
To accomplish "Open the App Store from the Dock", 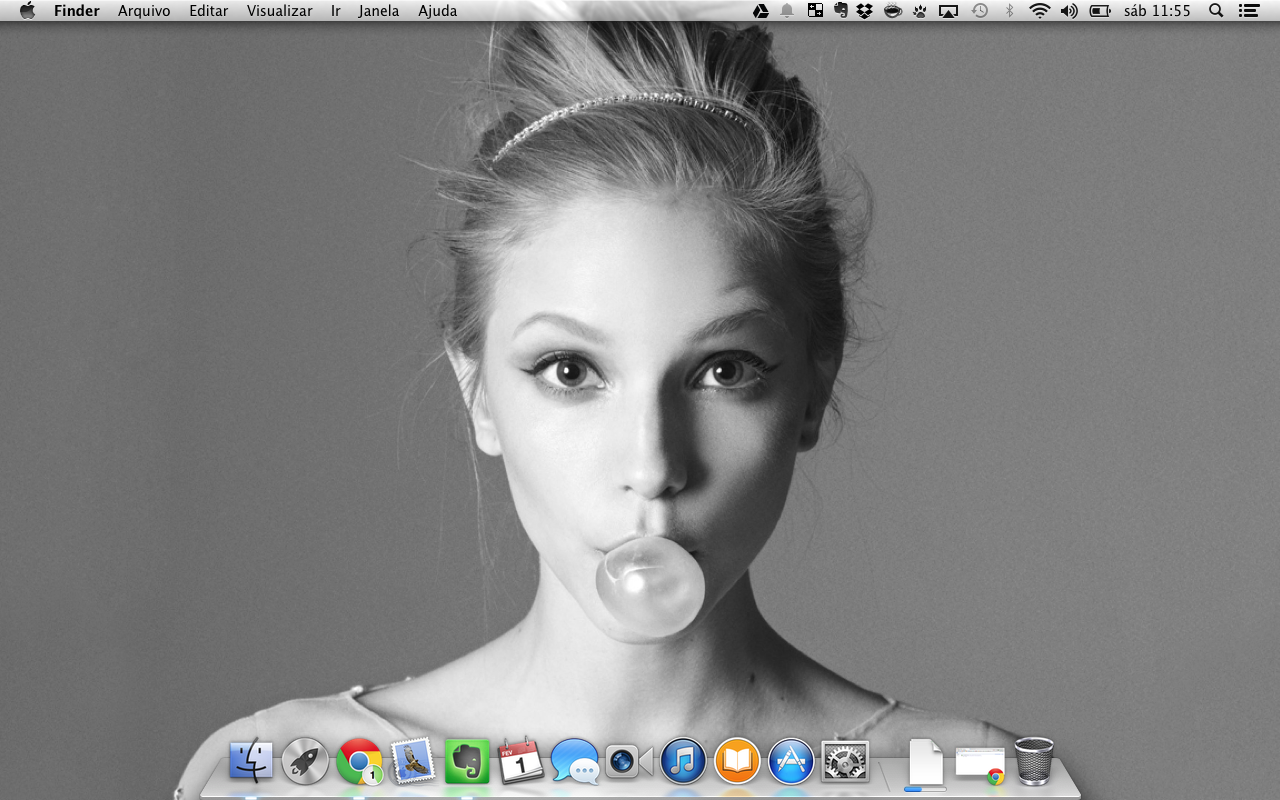I will click(791, 761).
